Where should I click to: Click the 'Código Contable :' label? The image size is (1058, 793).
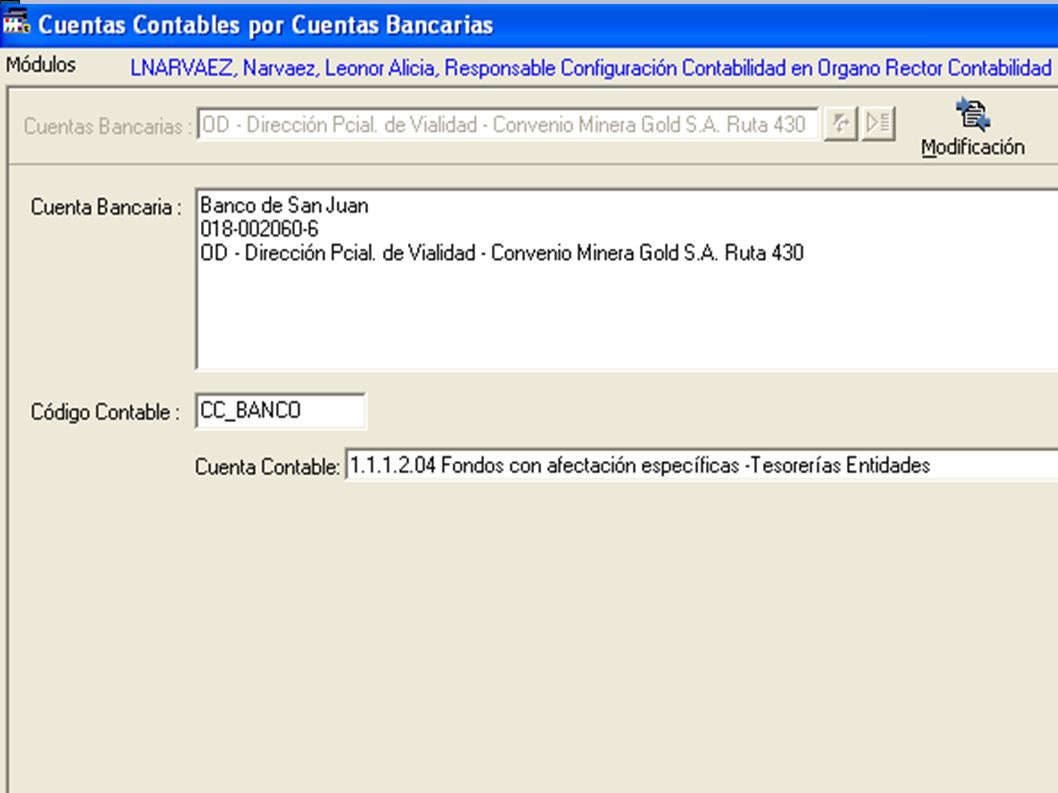coord(105,412)
